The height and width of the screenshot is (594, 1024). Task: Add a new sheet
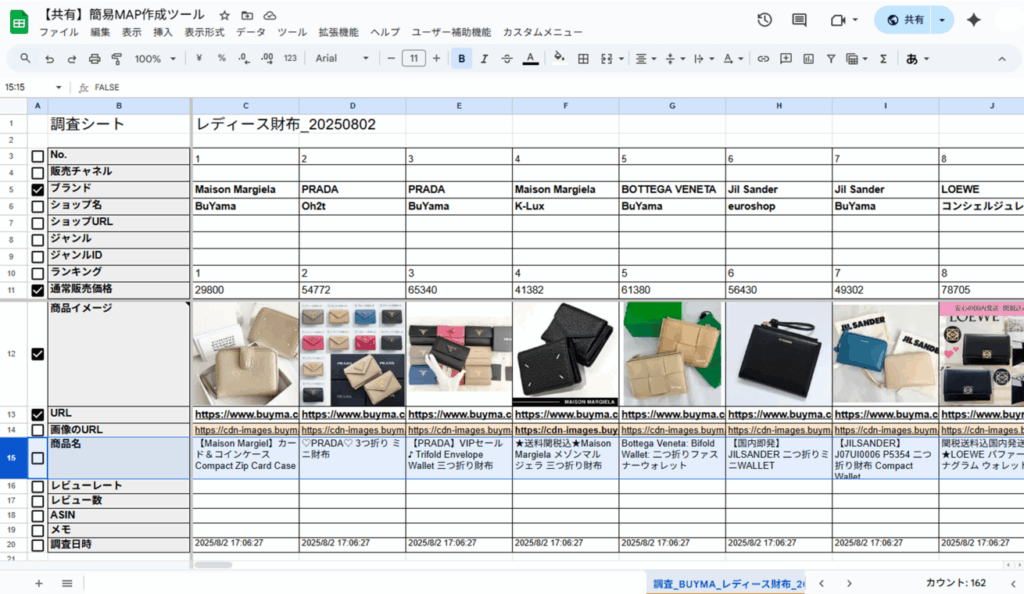pyautogui.click(x=39, y=583)
